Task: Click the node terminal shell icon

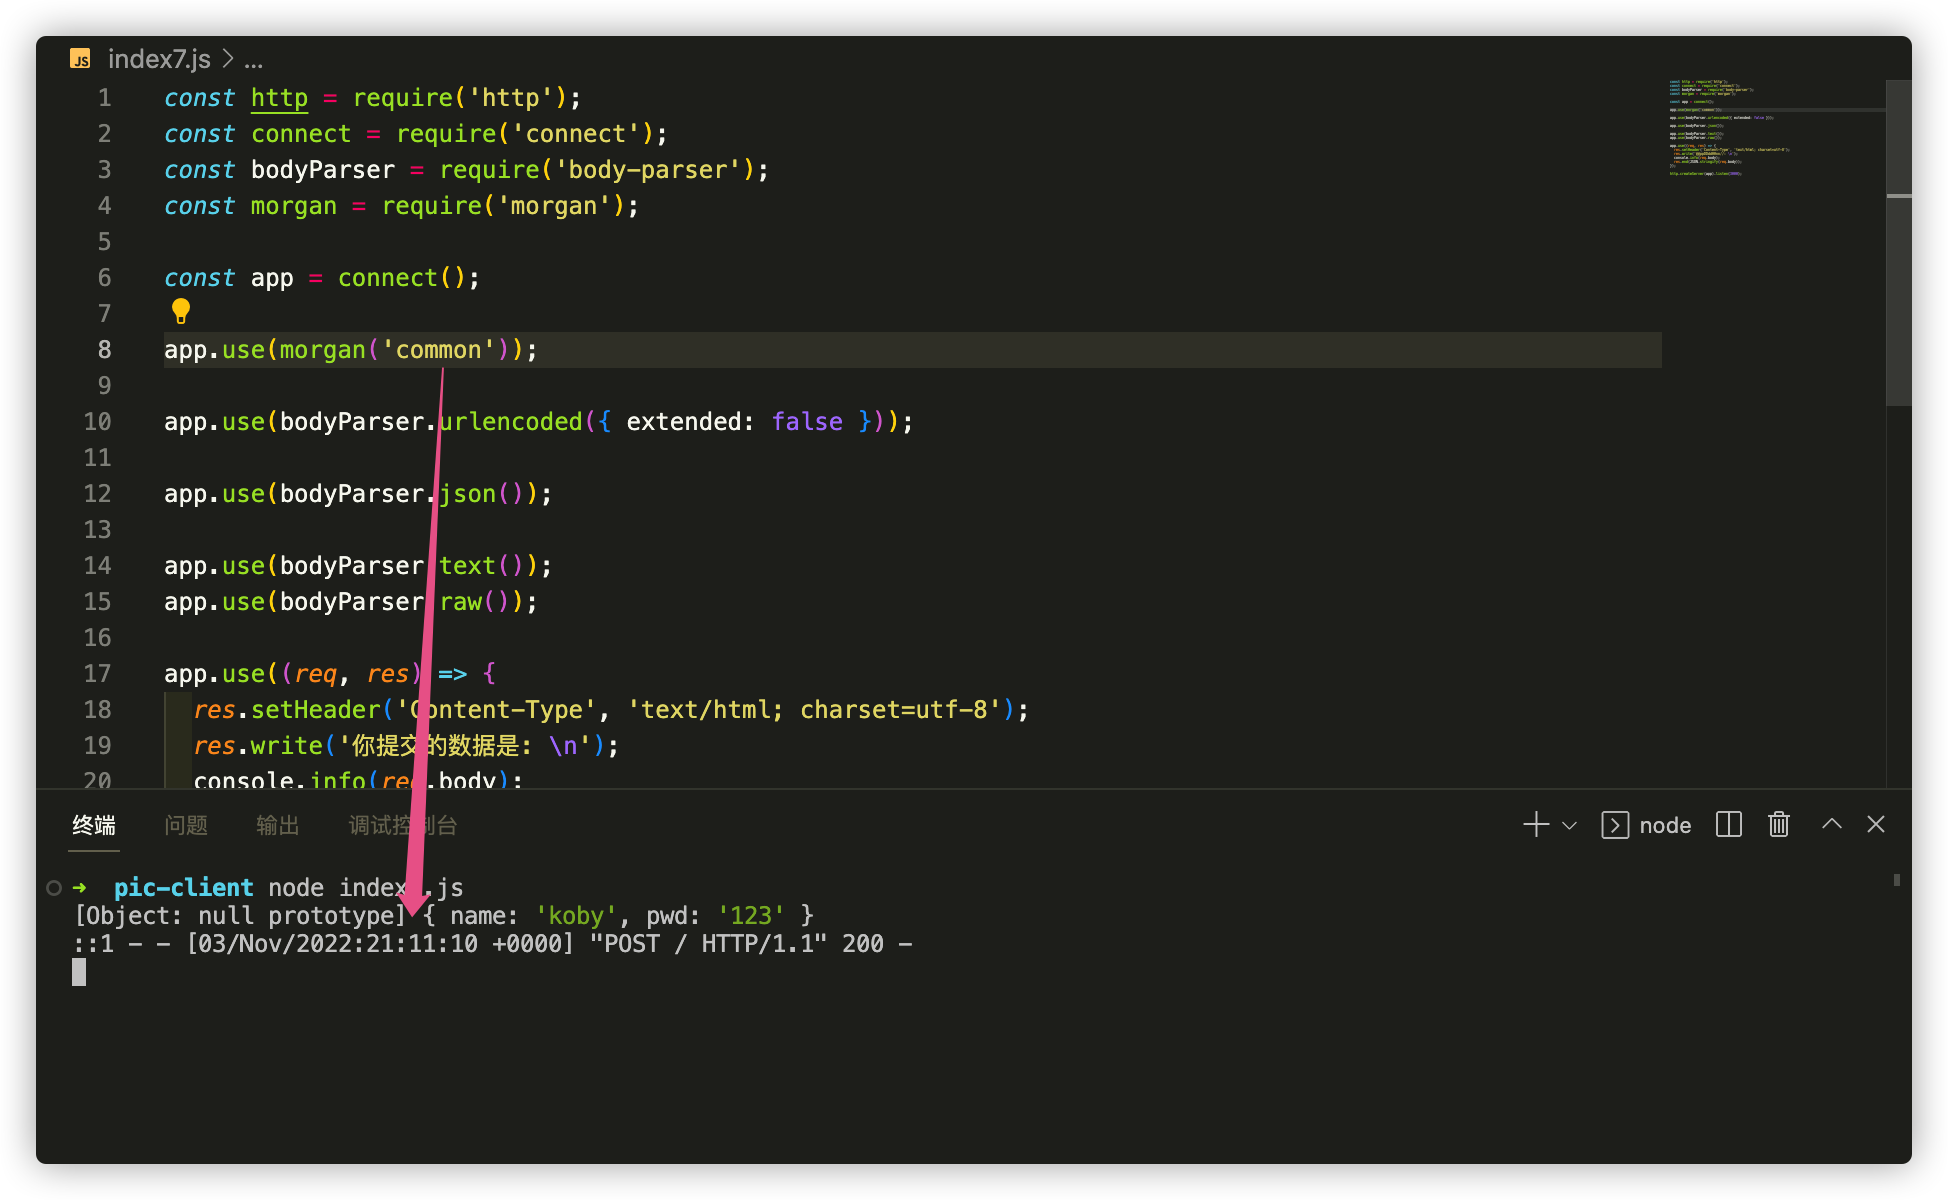Action: pyautogui.click(x=1615, y=825)
